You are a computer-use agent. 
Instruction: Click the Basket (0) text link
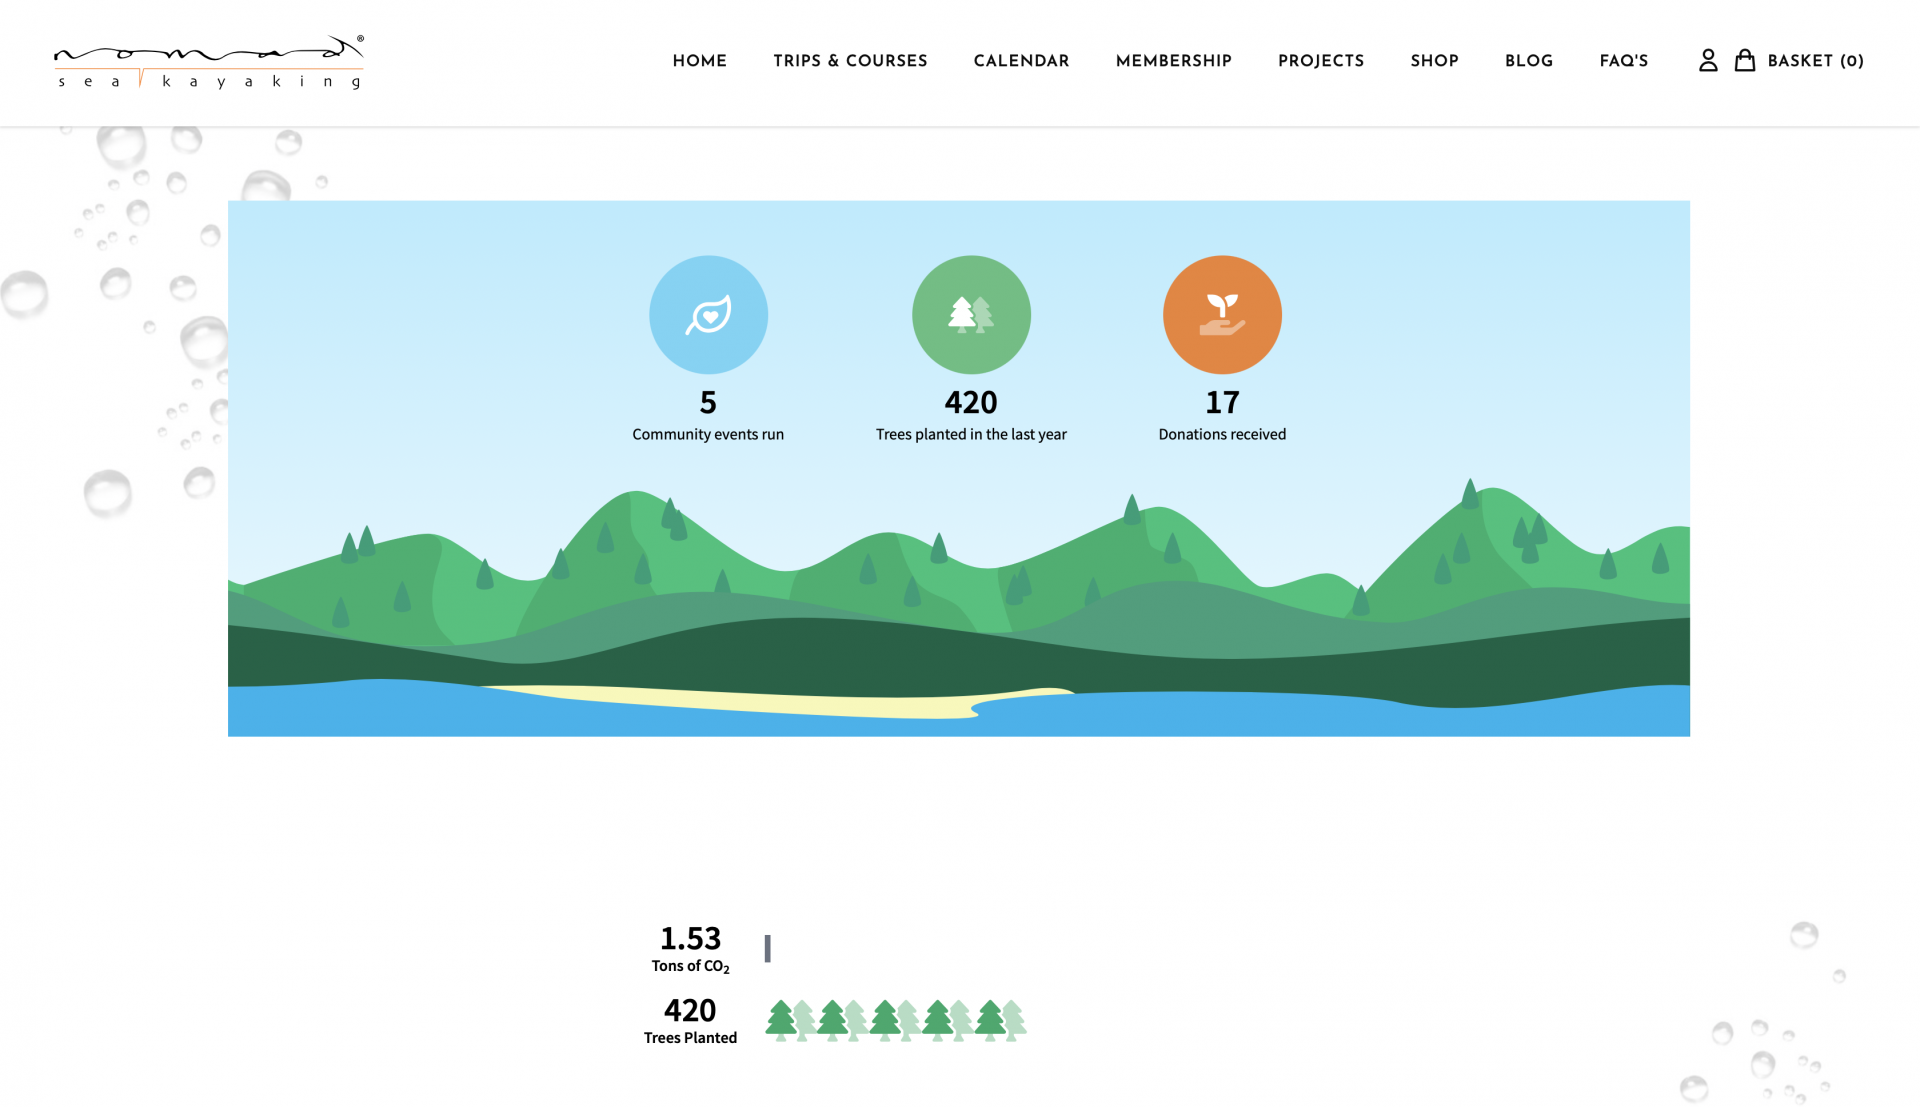pos(1816,61)
